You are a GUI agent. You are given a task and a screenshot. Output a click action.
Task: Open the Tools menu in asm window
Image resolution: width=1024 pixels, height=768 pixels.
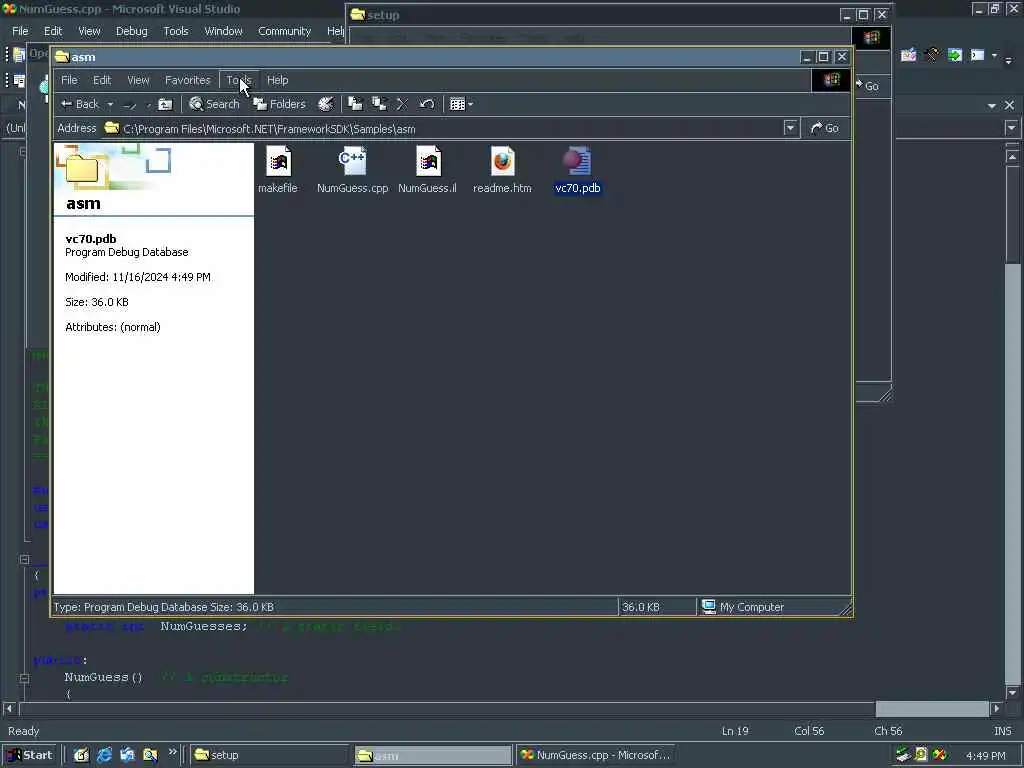point(239,80)
